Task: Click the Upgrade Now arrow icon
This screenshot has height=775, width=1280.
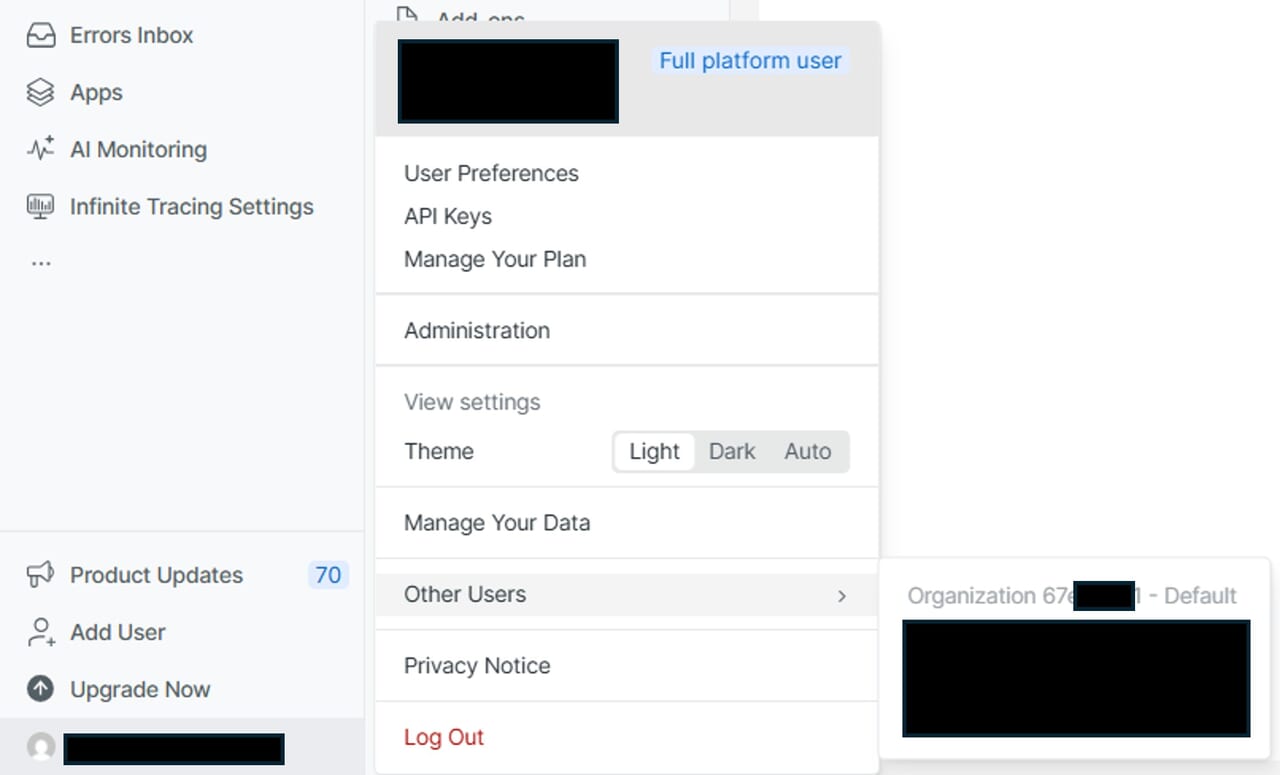Action: click(41, 689)
